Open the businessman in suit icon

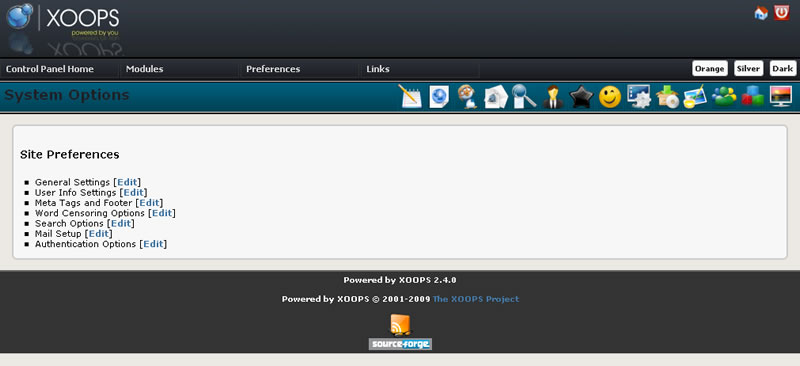pos(553,96)
